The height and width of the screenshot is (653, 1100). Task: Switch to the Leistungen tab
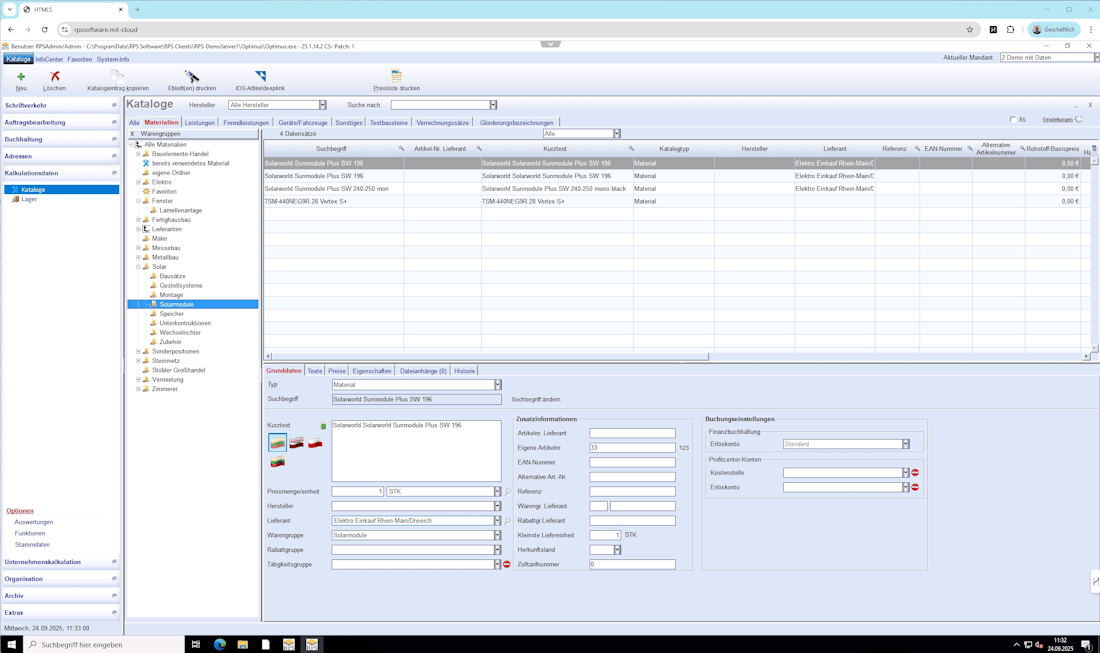(199, 123)
